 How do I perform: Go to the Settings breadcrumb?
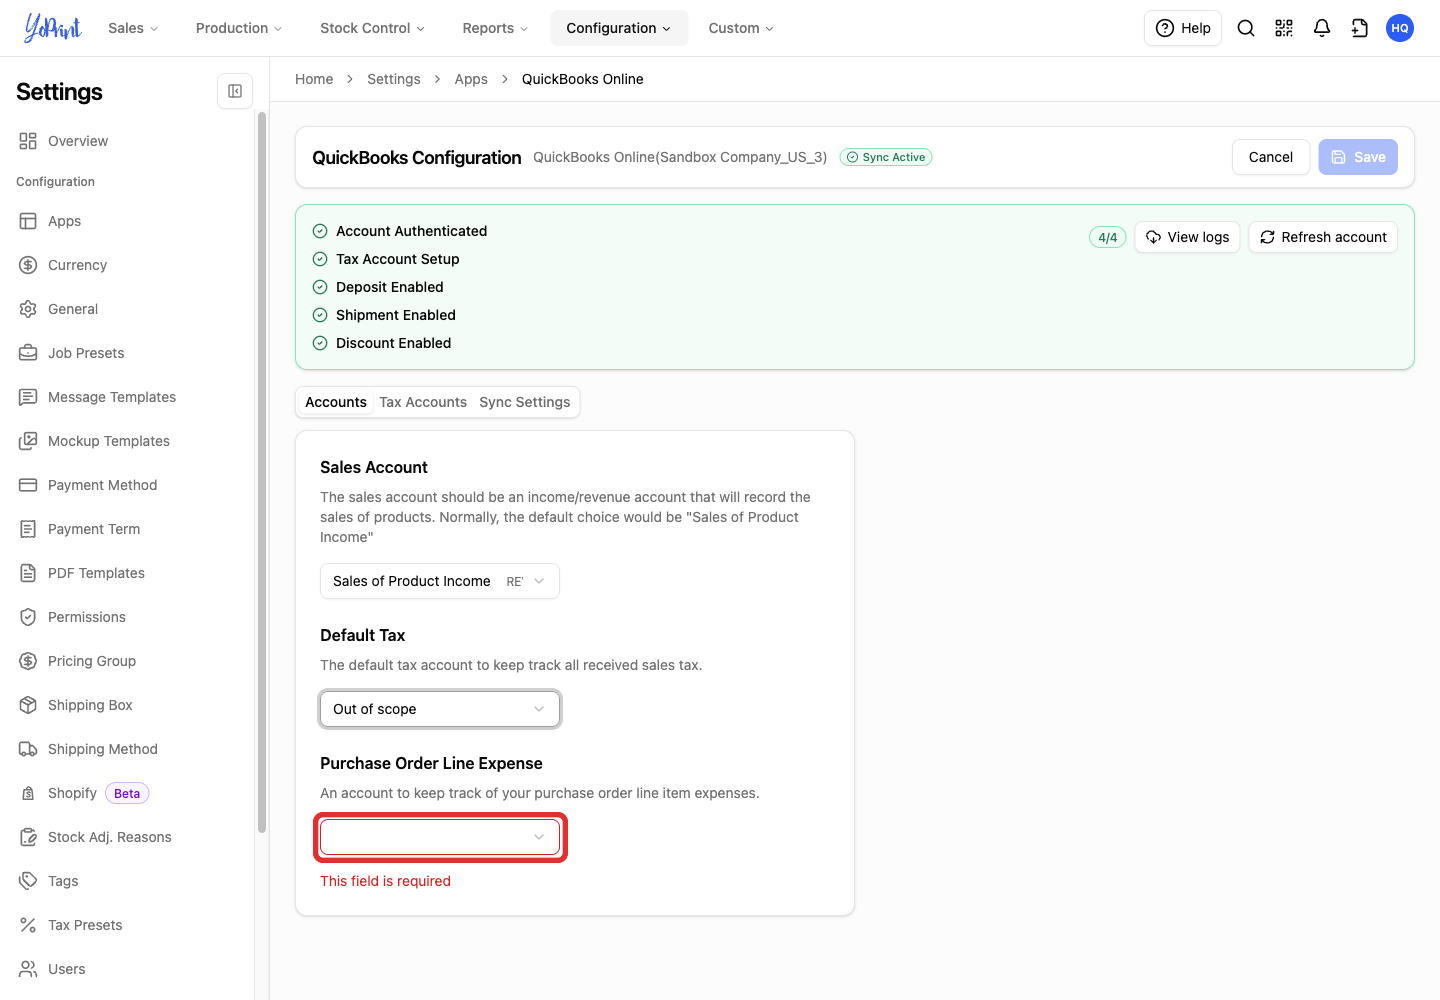pos(394,79)
